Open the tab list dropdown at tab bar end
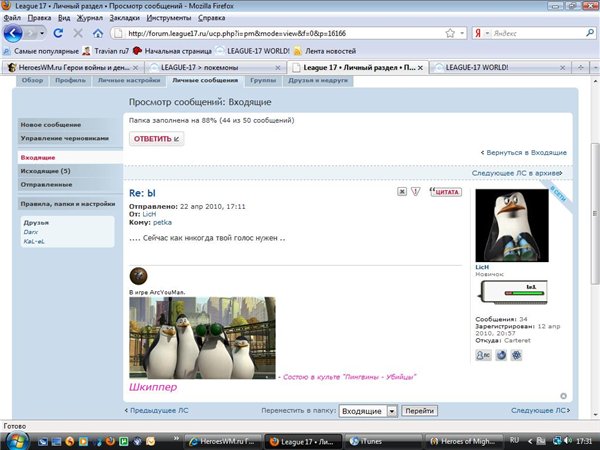The image size is (600, 450). (x=595, y=67)
